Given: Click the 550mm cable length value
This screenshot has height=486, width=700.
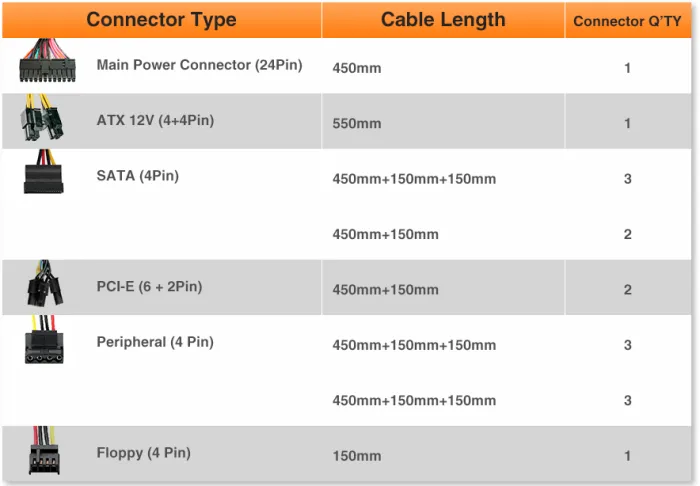Looking at the screenshot, I should [357, 124].
